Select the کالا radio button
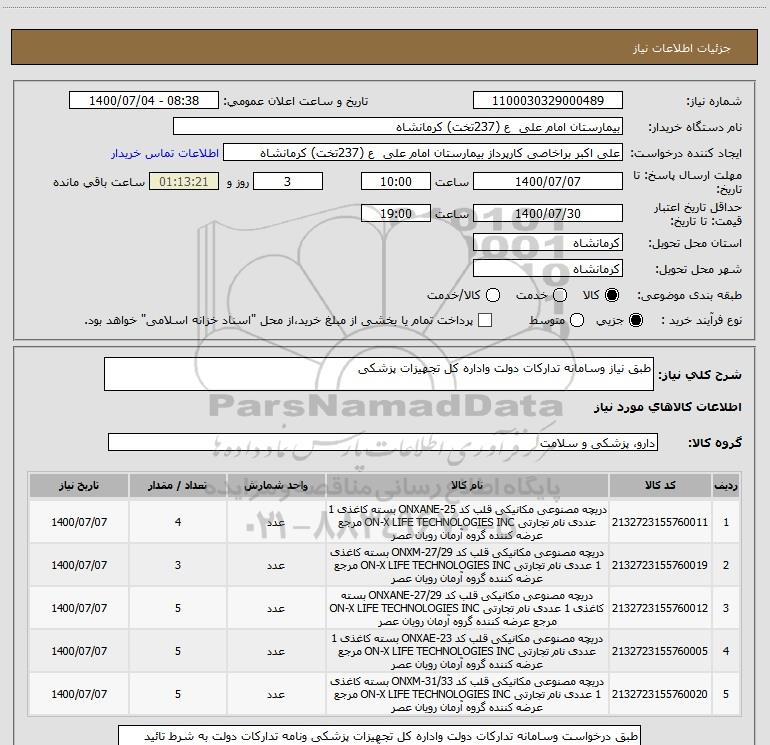 [612, 295]
